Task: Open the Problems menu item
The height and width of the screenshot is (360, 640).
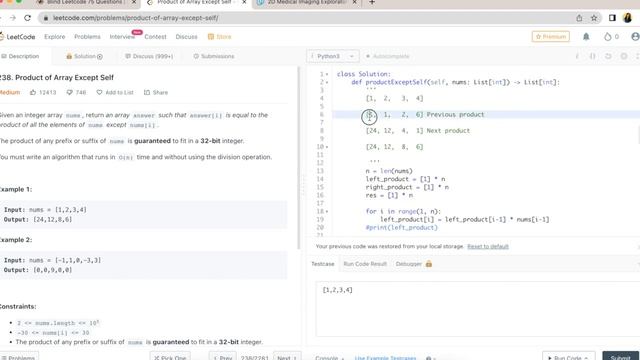Action: pyautogui.click(x=87, y=37)
